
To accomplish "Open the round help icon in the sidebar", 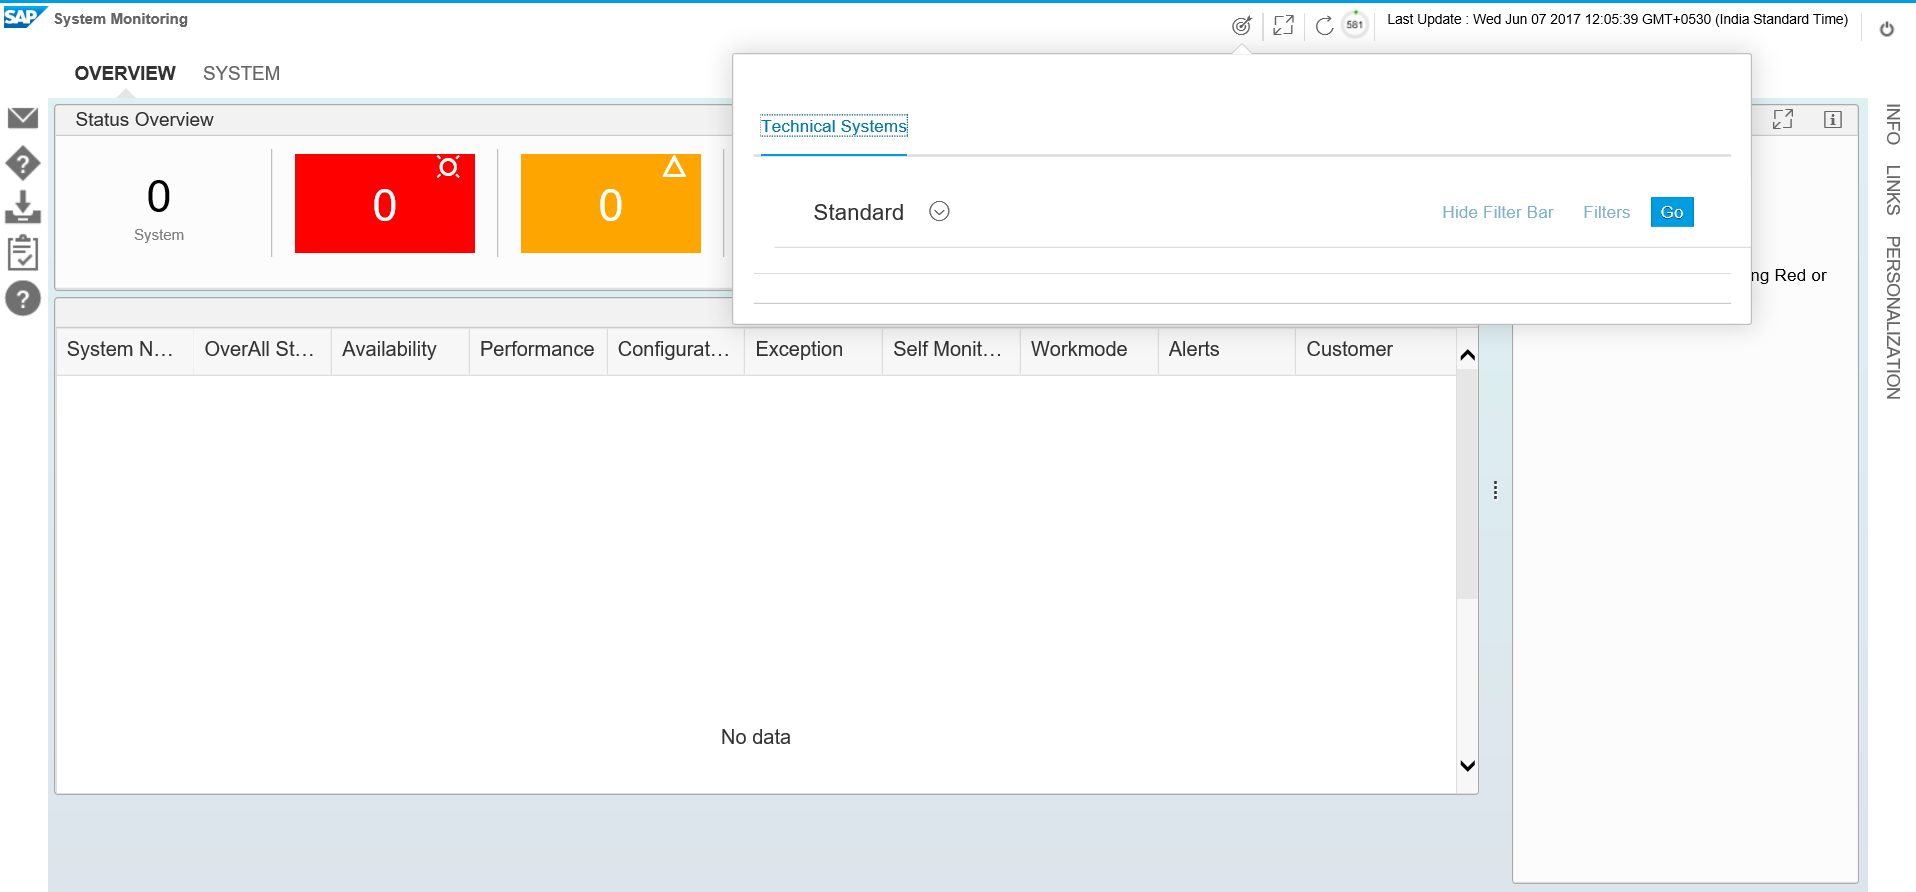I will pos(23,298).
